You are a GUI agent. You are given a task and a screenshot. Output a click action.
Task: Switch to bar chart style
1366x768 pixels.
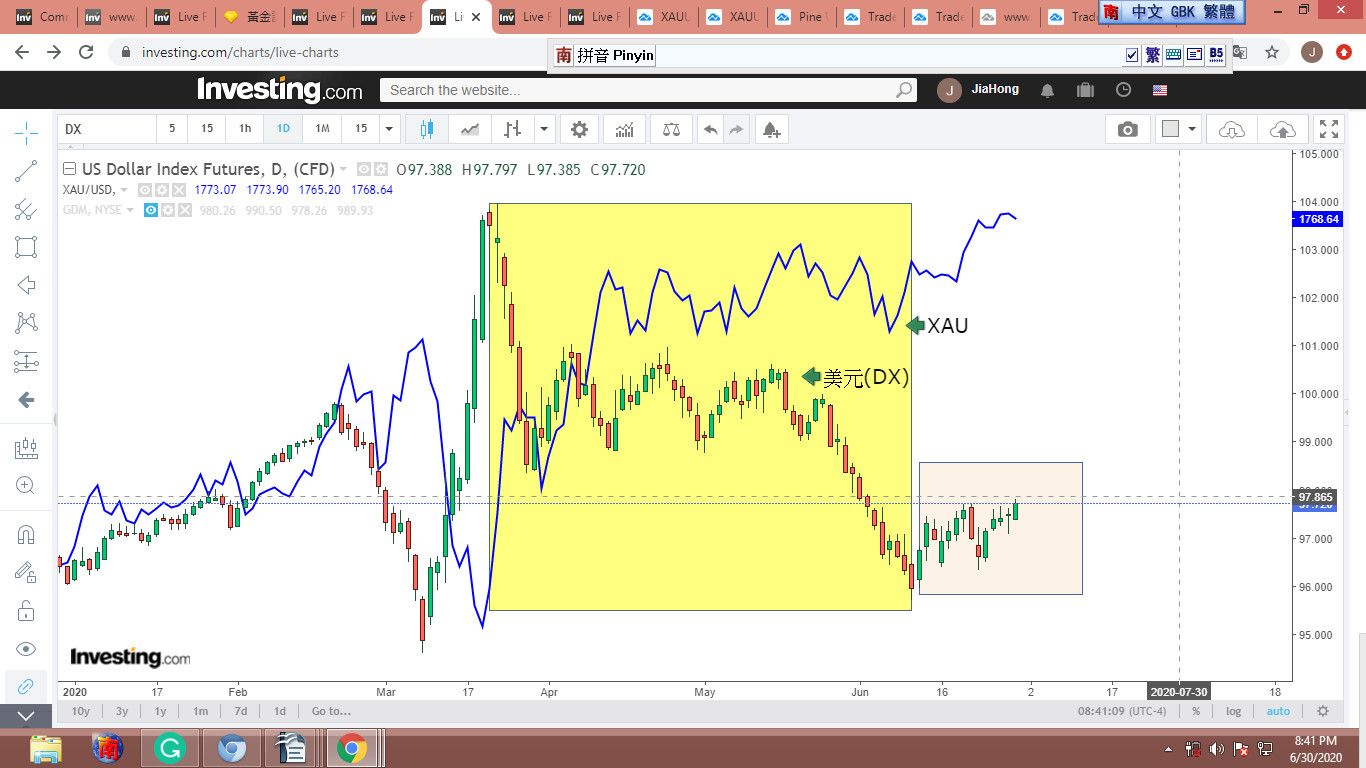pos(513,129)
